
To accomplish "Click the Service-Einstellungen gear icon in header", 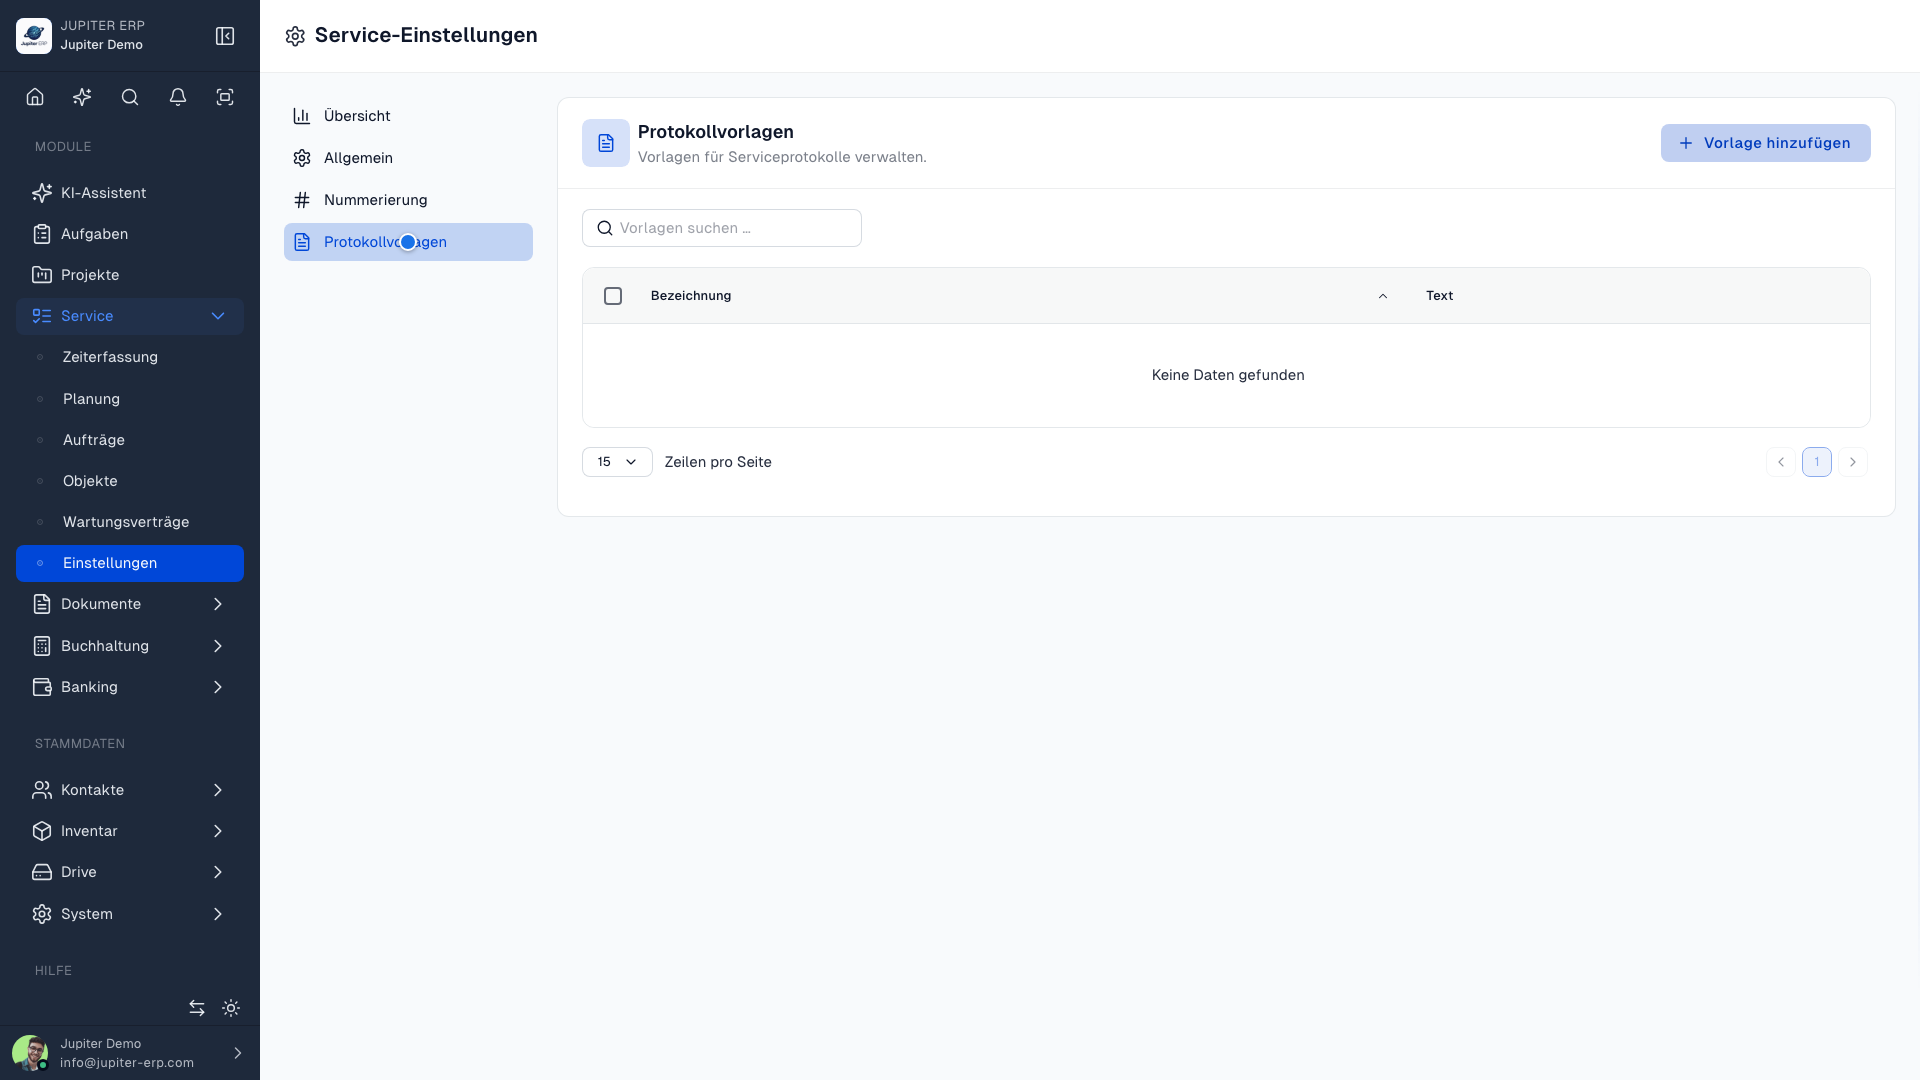I will (x=295, y=36).
